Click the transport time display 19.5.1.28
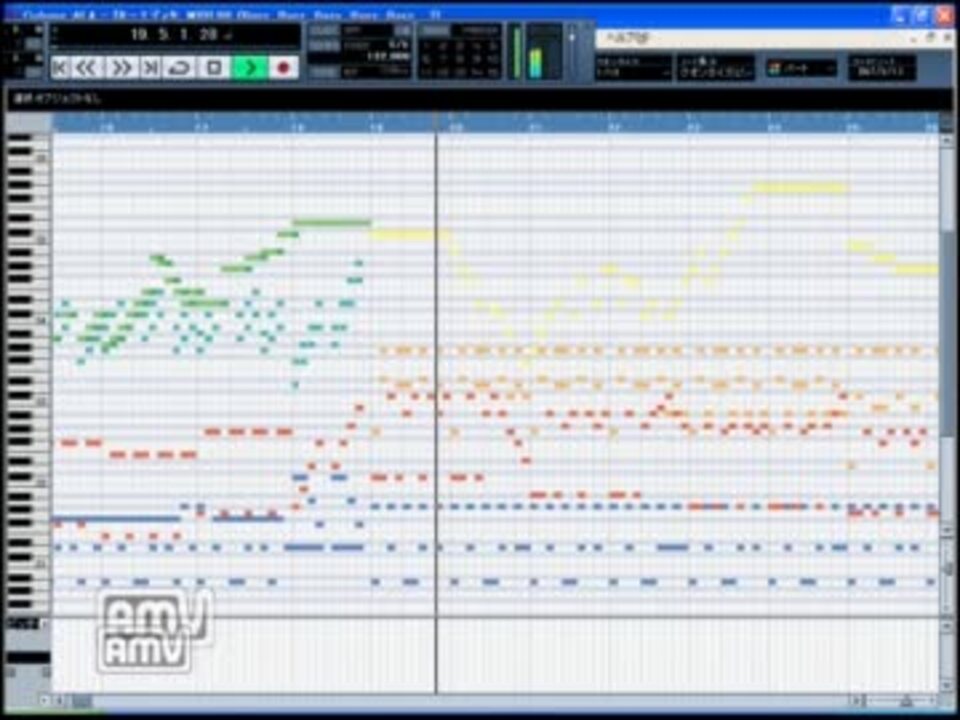 click(x=174, y=34)
